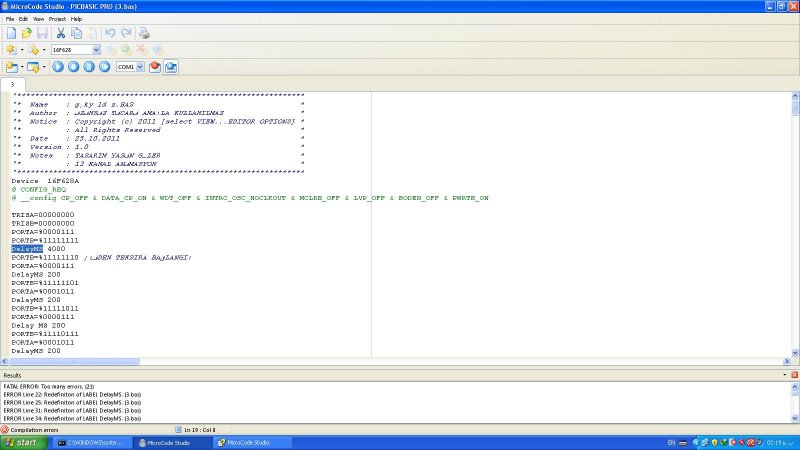
Task: Close the Results panel with its red X
Action: coord(794,375)
